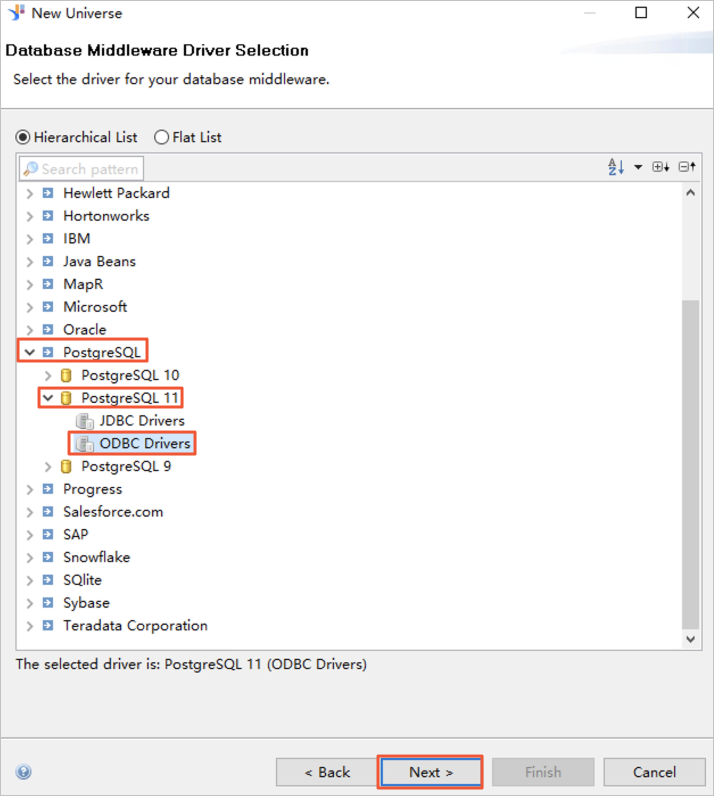Select the JDBC Drivers entry

pyautogui.click(x=142, y=421)
